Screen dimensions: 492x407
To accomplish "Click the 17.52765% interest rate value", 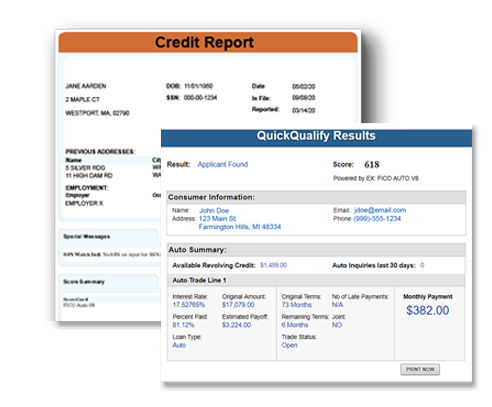I will coord(189,305).
